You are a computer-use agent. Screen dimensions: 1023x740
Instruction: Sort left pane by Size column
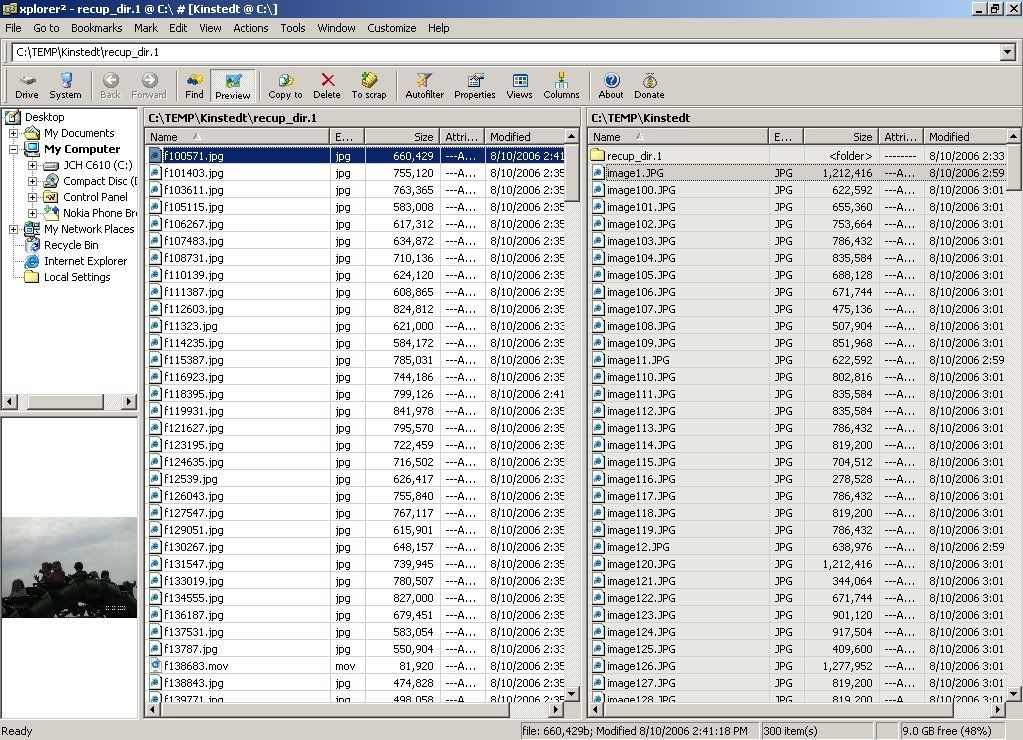(x=401, y=137)
